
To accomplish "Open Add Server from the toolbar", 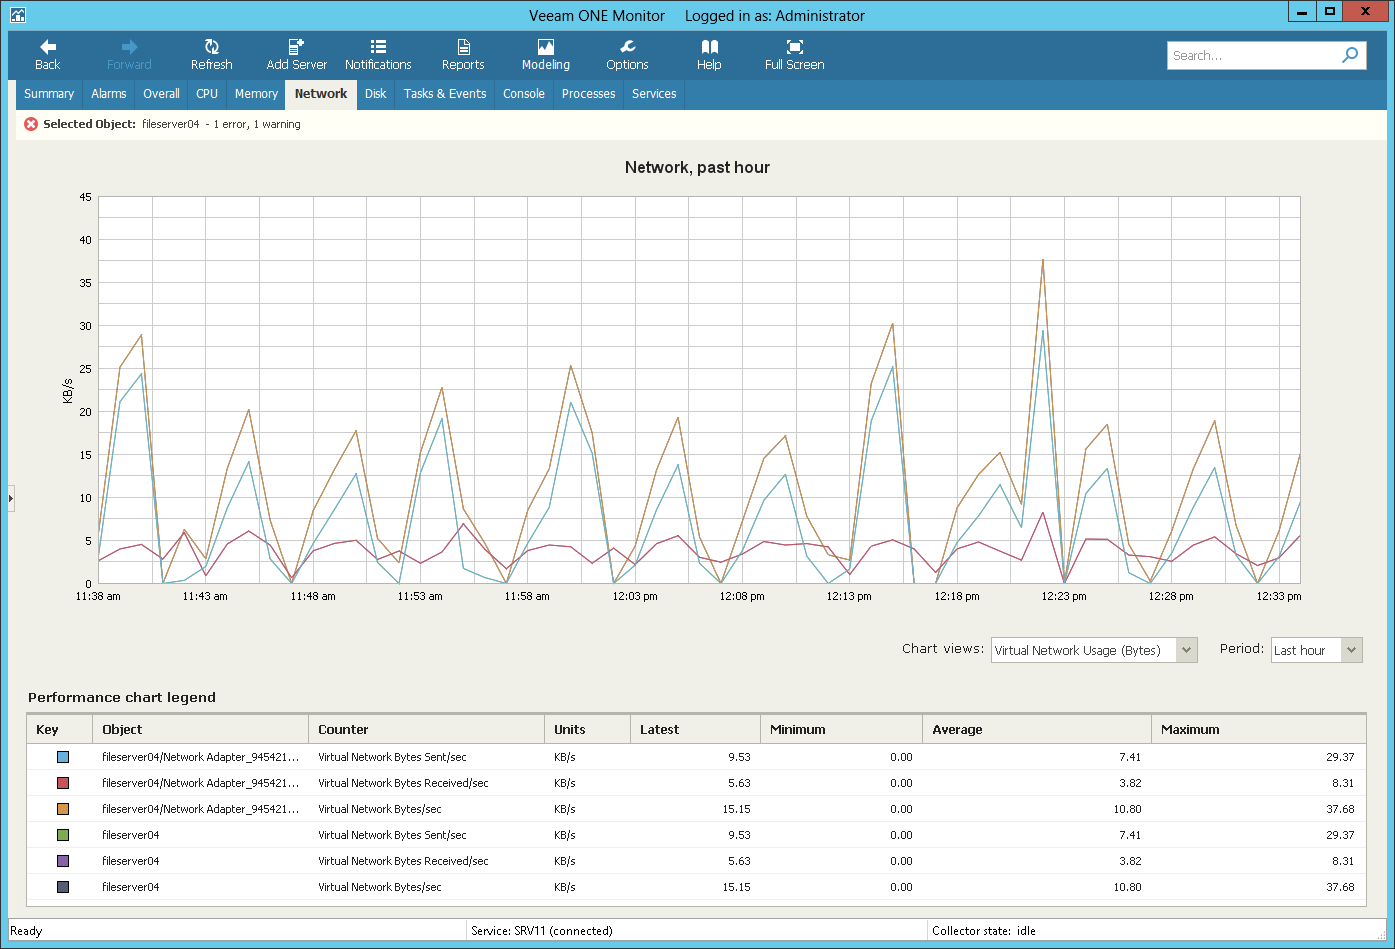I will click(296, 55).
